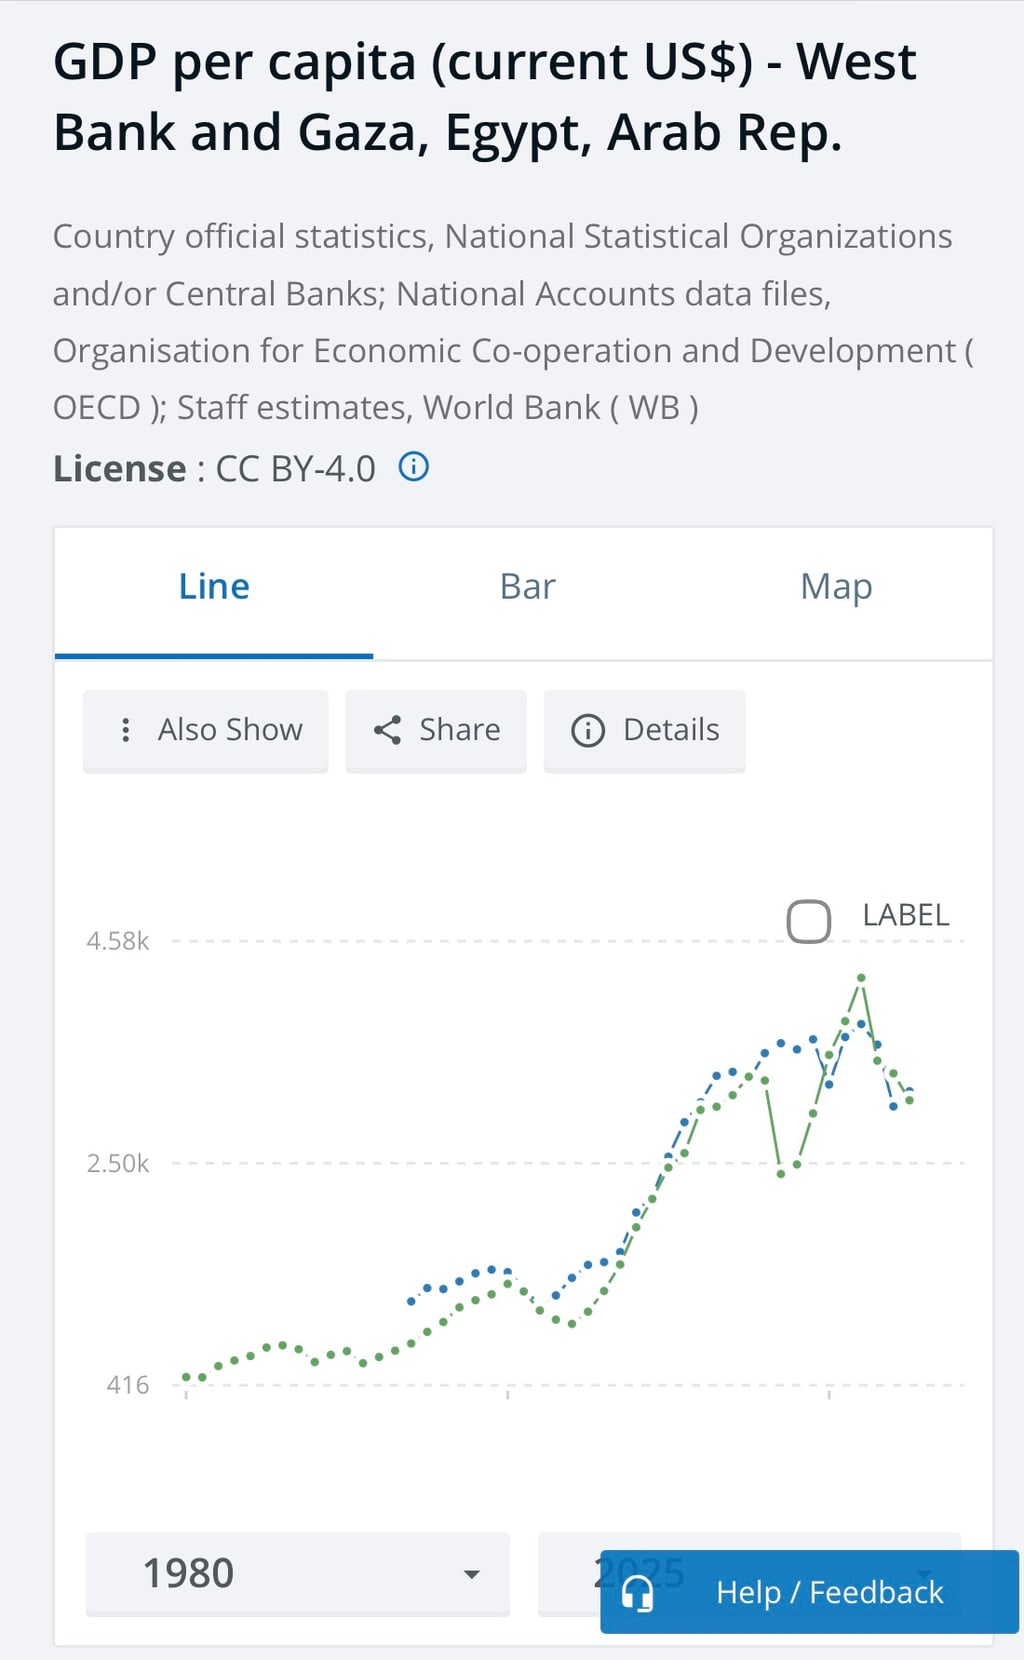This screenshot has height=1660, width=1024.
Task: Click the three-dot Also Show icon
Action: 125,730
